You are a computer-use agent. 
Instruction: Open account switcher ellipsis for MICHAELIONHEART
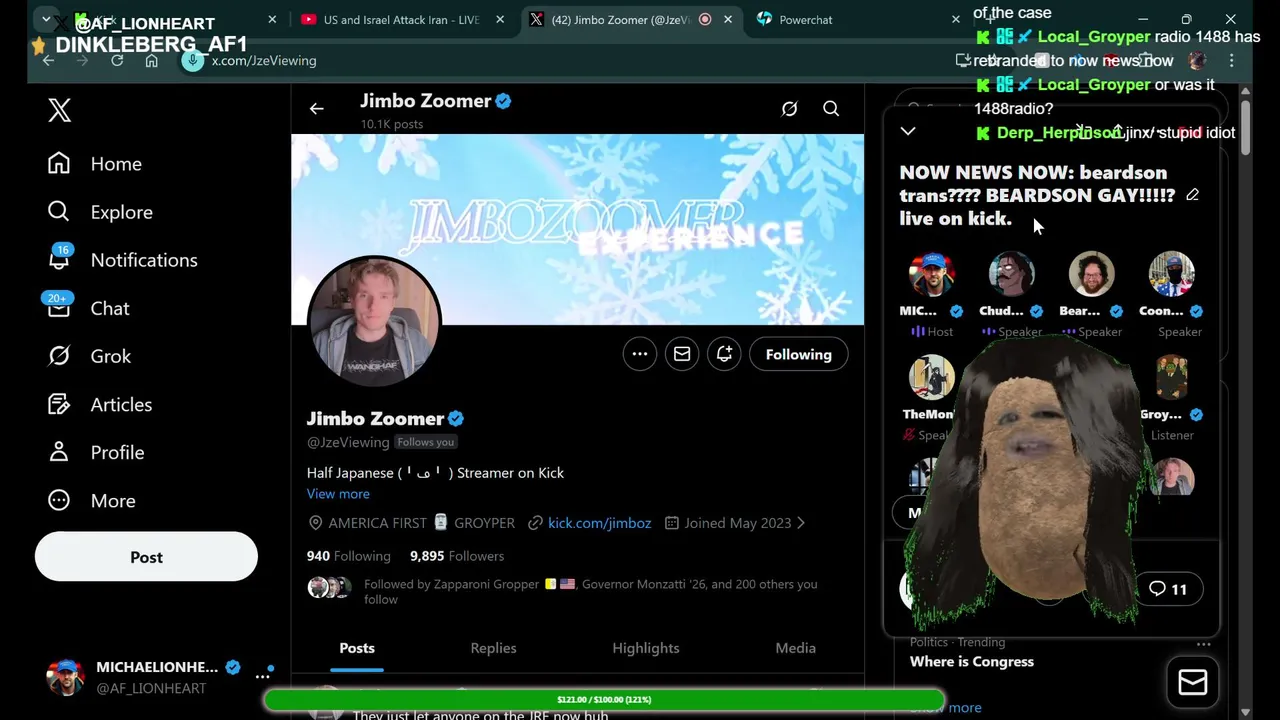click(262, 676)
